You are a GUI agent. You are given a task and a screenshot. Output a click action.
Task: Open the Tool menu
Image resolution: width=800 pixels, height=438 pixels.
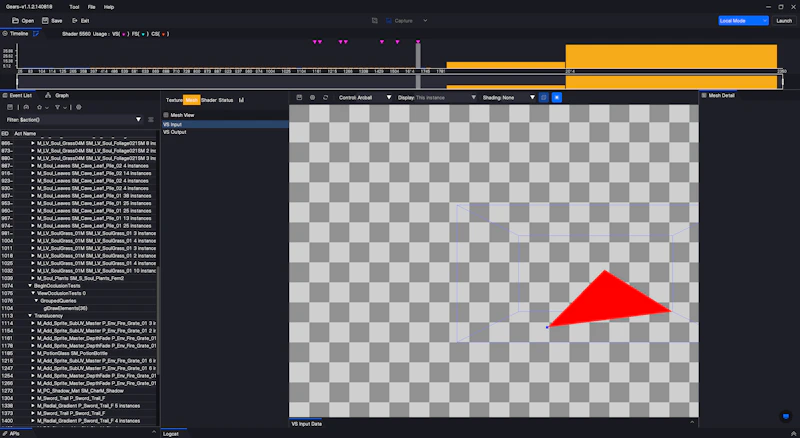tap(74, 7)
